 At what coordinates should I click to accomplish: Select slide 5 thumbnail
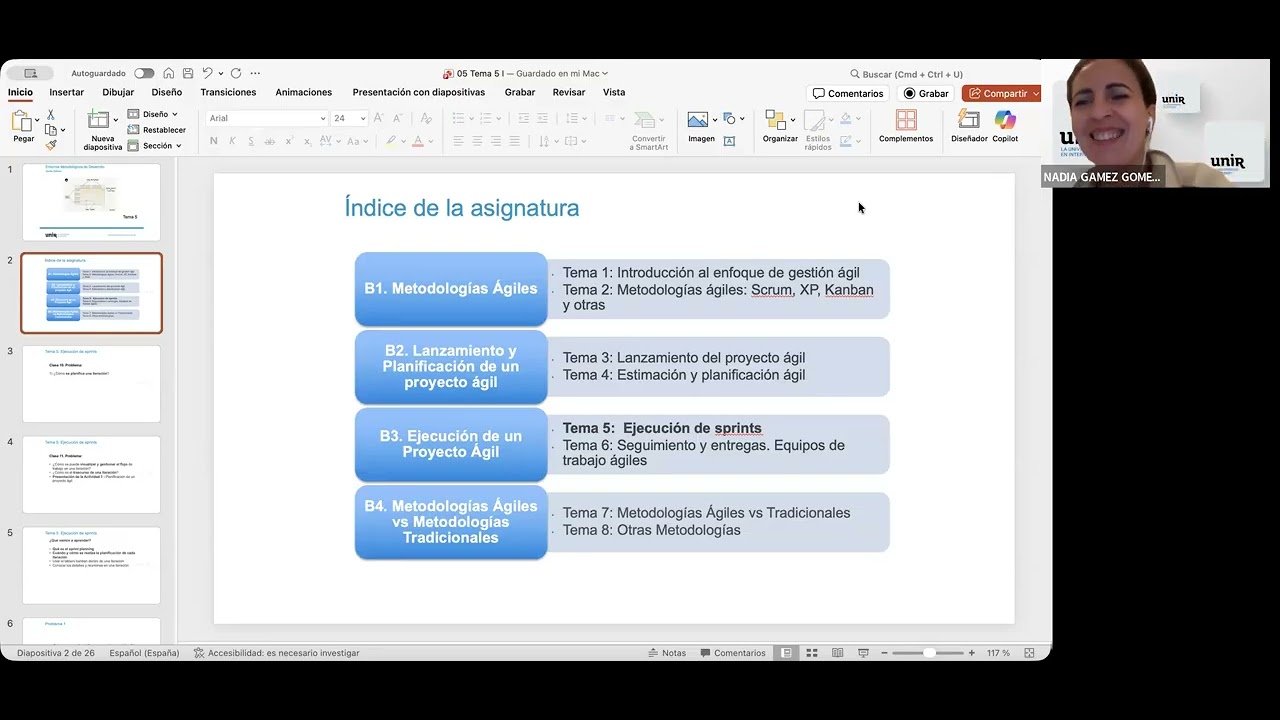coord(91,565)
